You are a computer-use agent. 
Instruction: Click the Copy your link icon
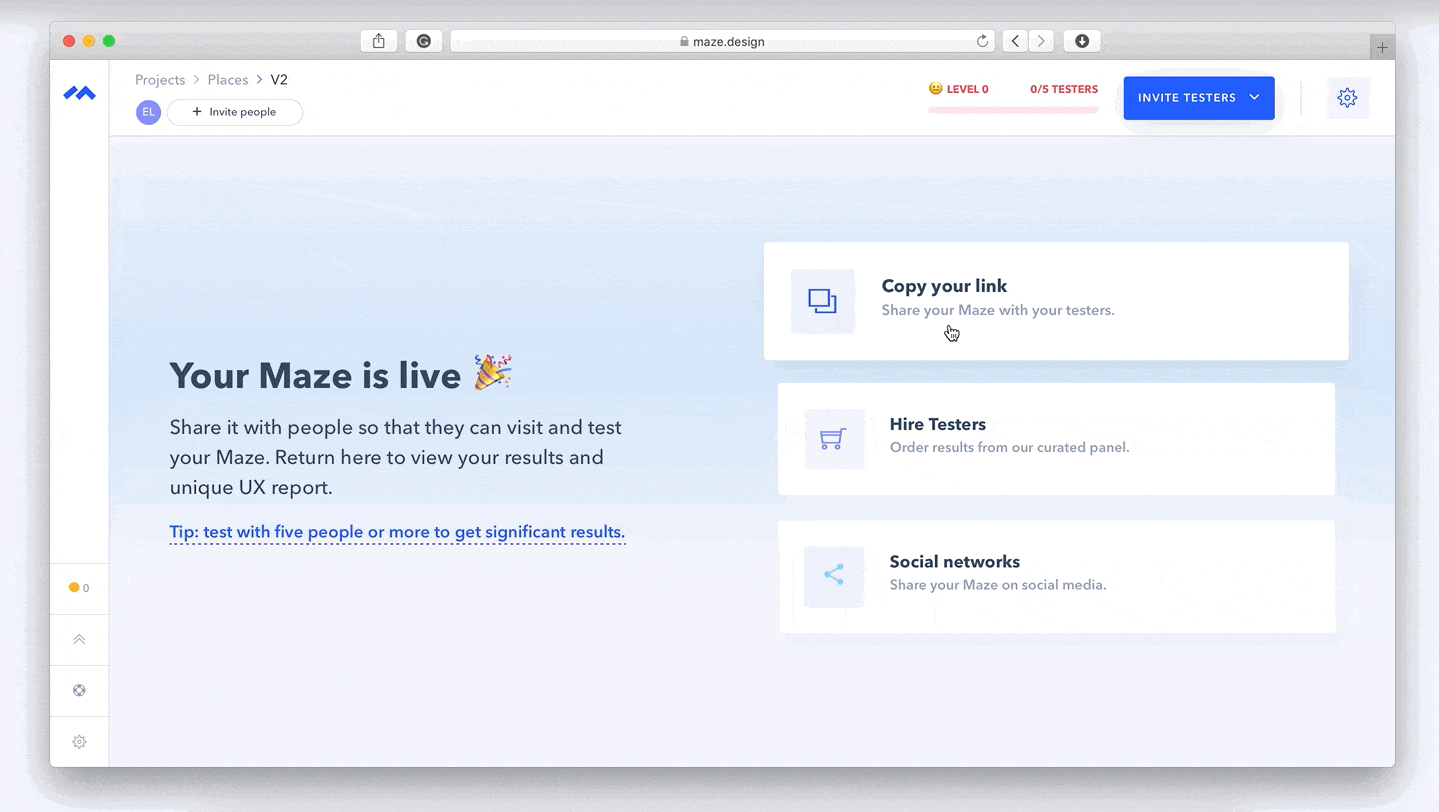pos(822,301)
